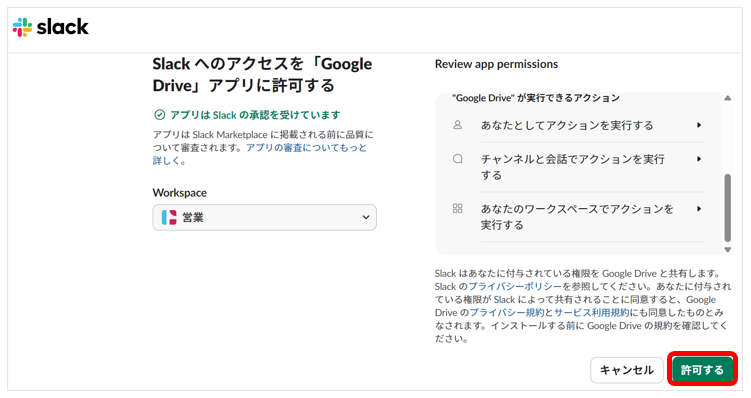Image resolution: width=751 pixels, height=398 pixels.
Task: Open Google Drive のプライバシー規約 link
Action: pos(507,312)
